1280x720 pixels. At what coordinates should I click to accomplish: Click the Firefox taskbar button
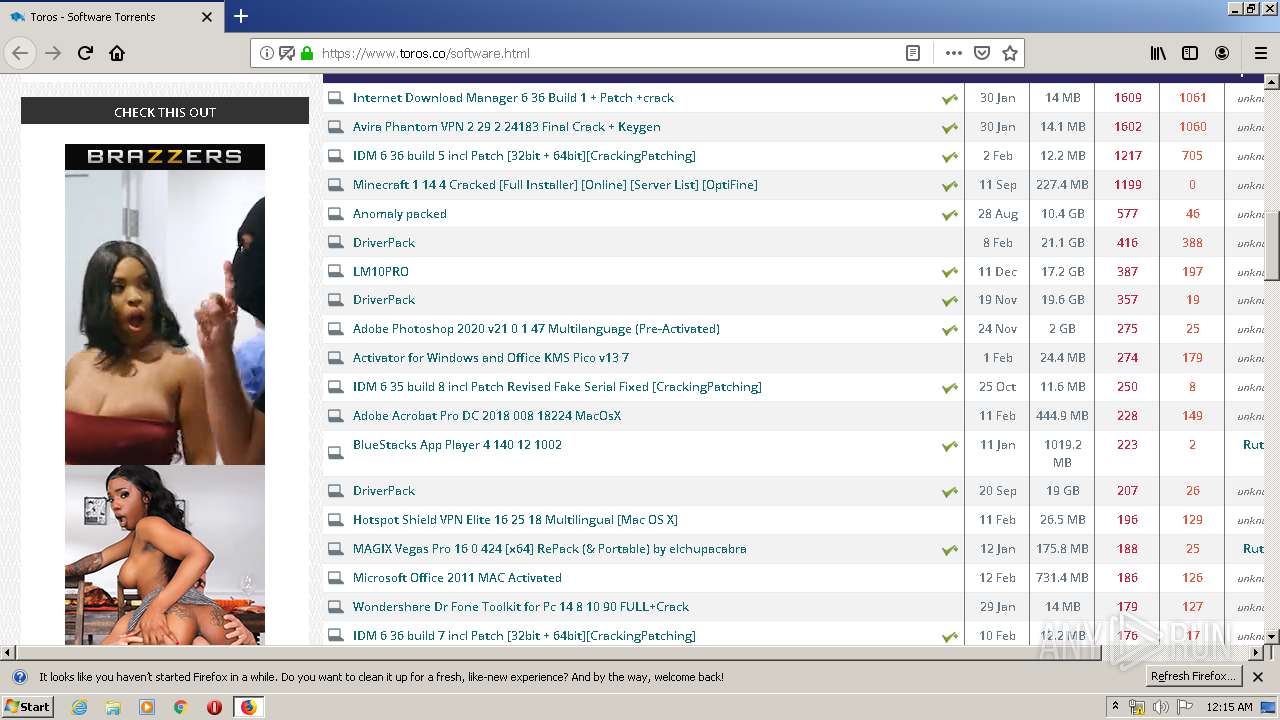248,707
